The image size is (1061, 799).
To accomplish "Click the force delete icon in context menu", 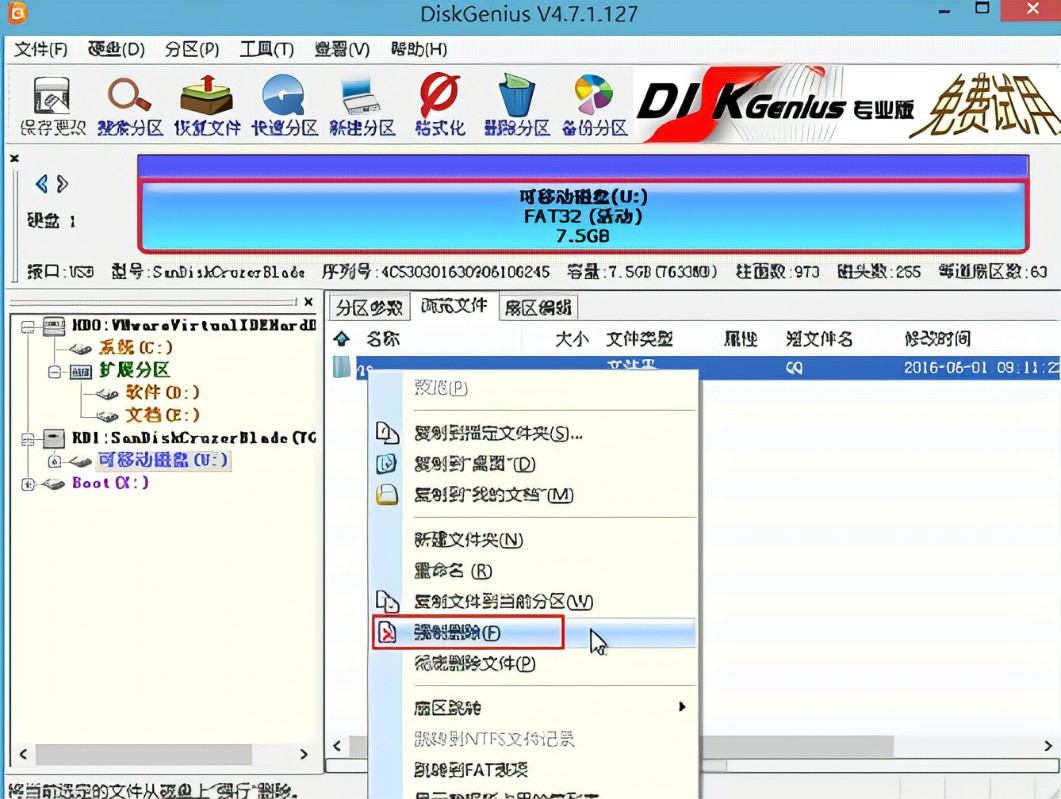I will (x=386, y=633).
